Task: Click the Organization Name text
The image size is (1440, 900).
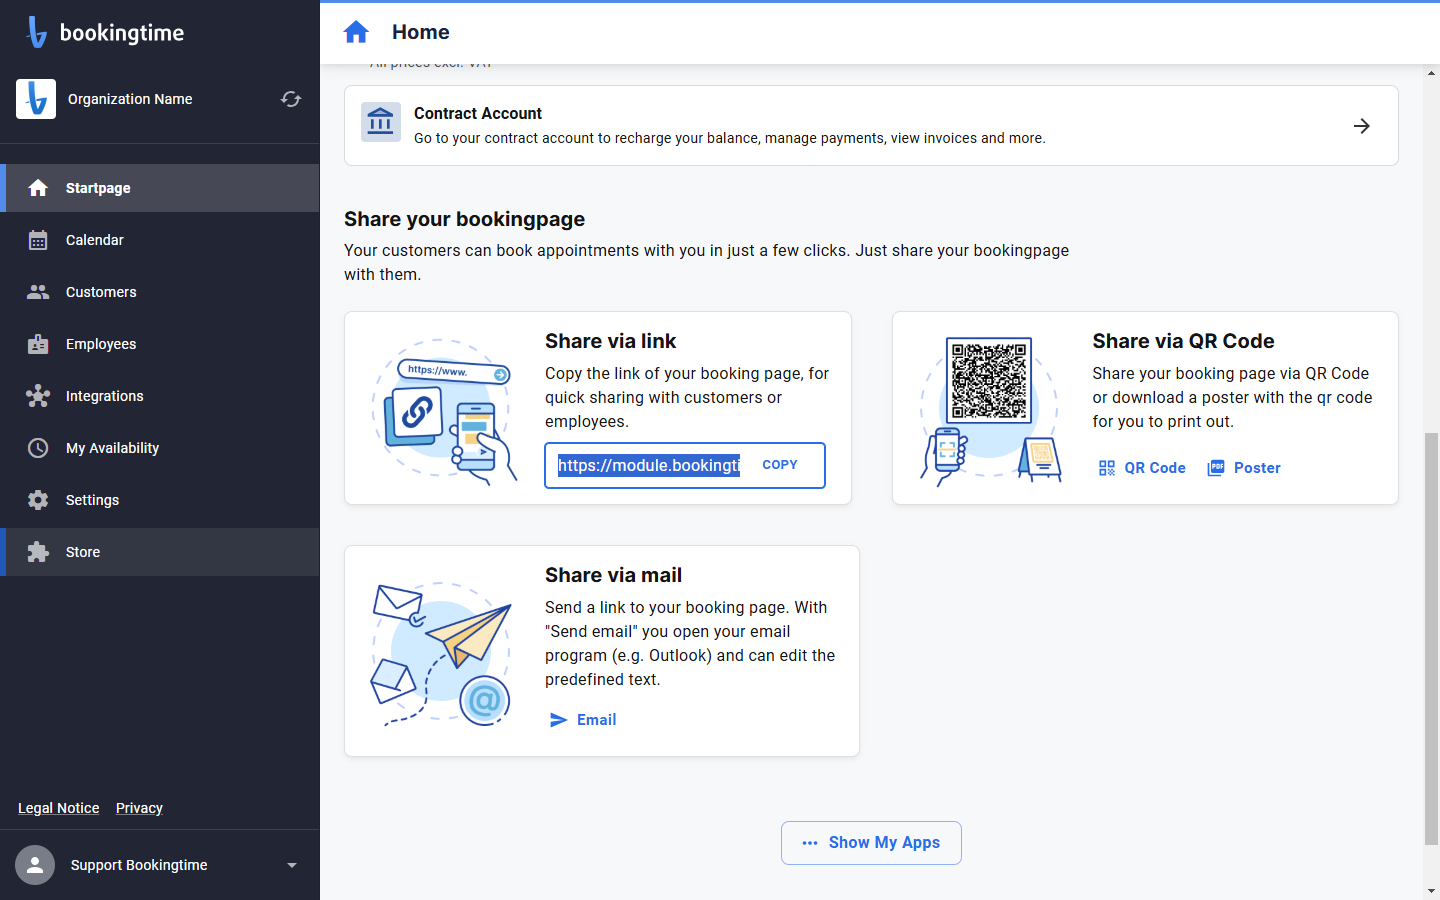Action: [130, 99]
